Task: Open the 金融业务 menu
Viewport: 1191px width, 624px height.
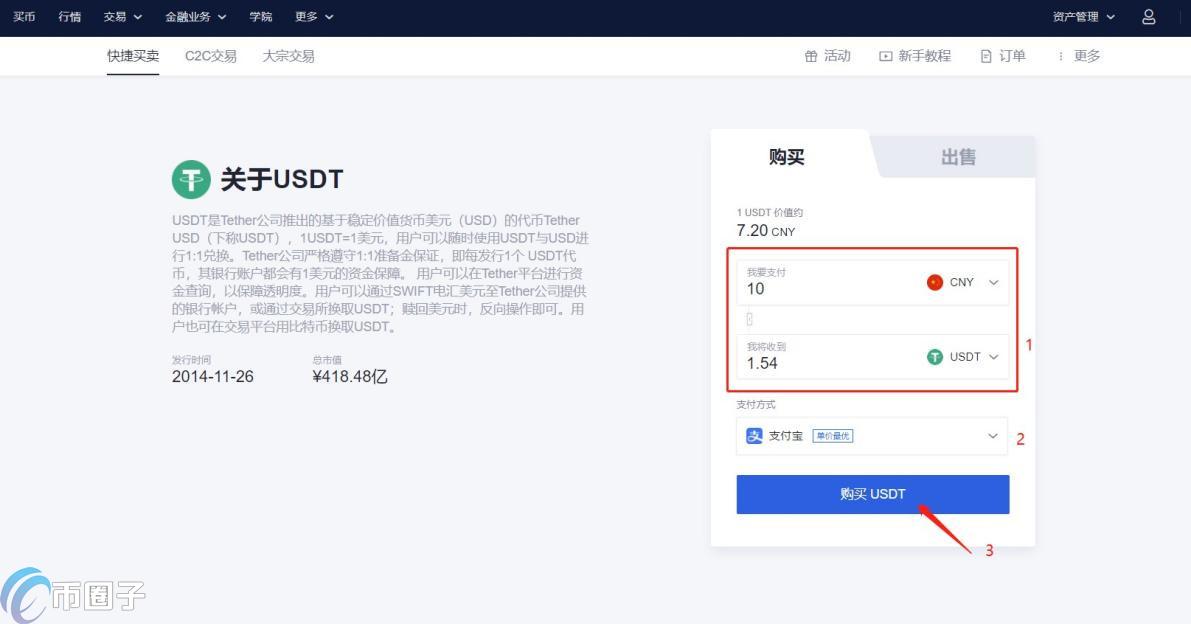Action: click(189, 16)
